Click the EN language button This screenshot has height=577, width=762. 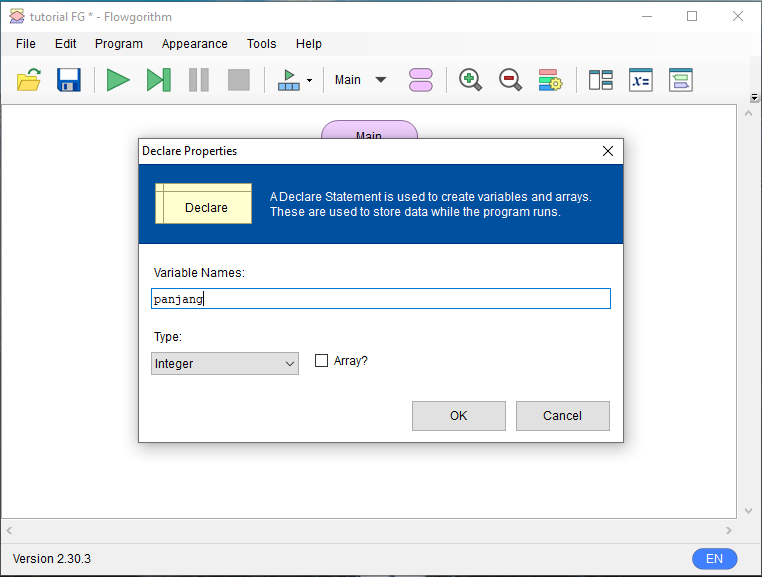pos(714,559)
